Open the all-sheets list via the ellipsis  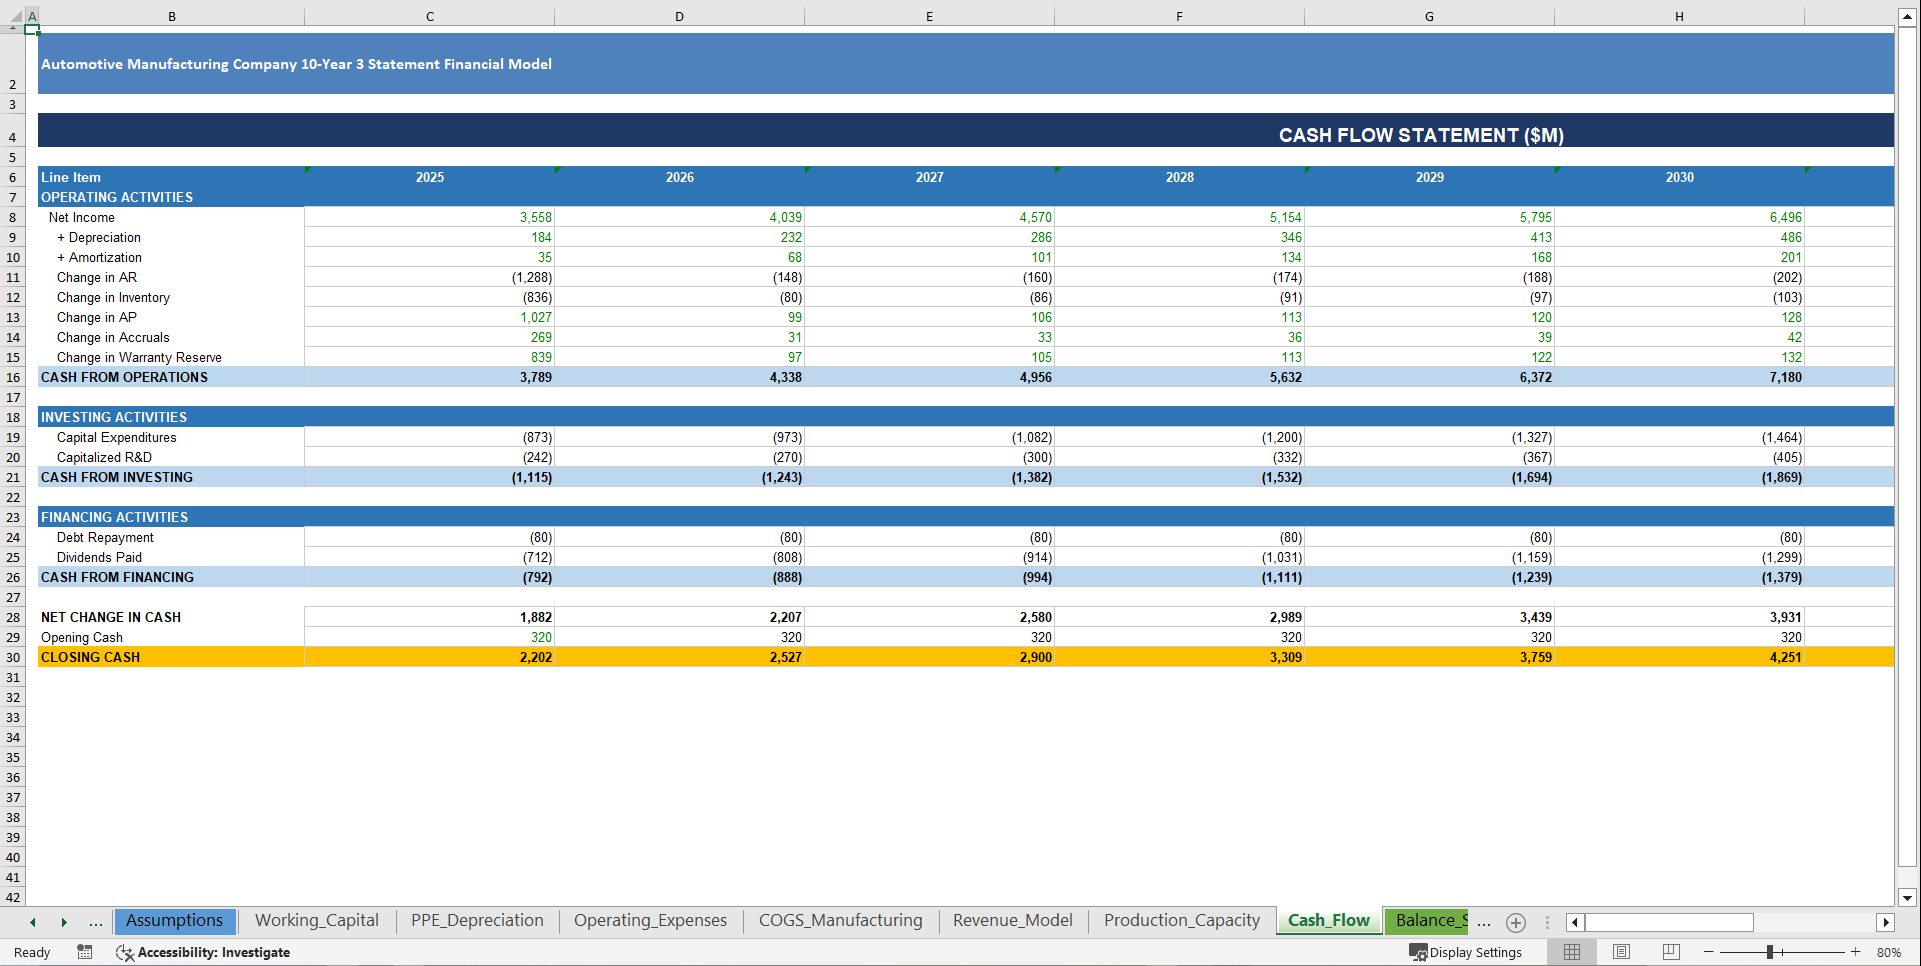95,922
